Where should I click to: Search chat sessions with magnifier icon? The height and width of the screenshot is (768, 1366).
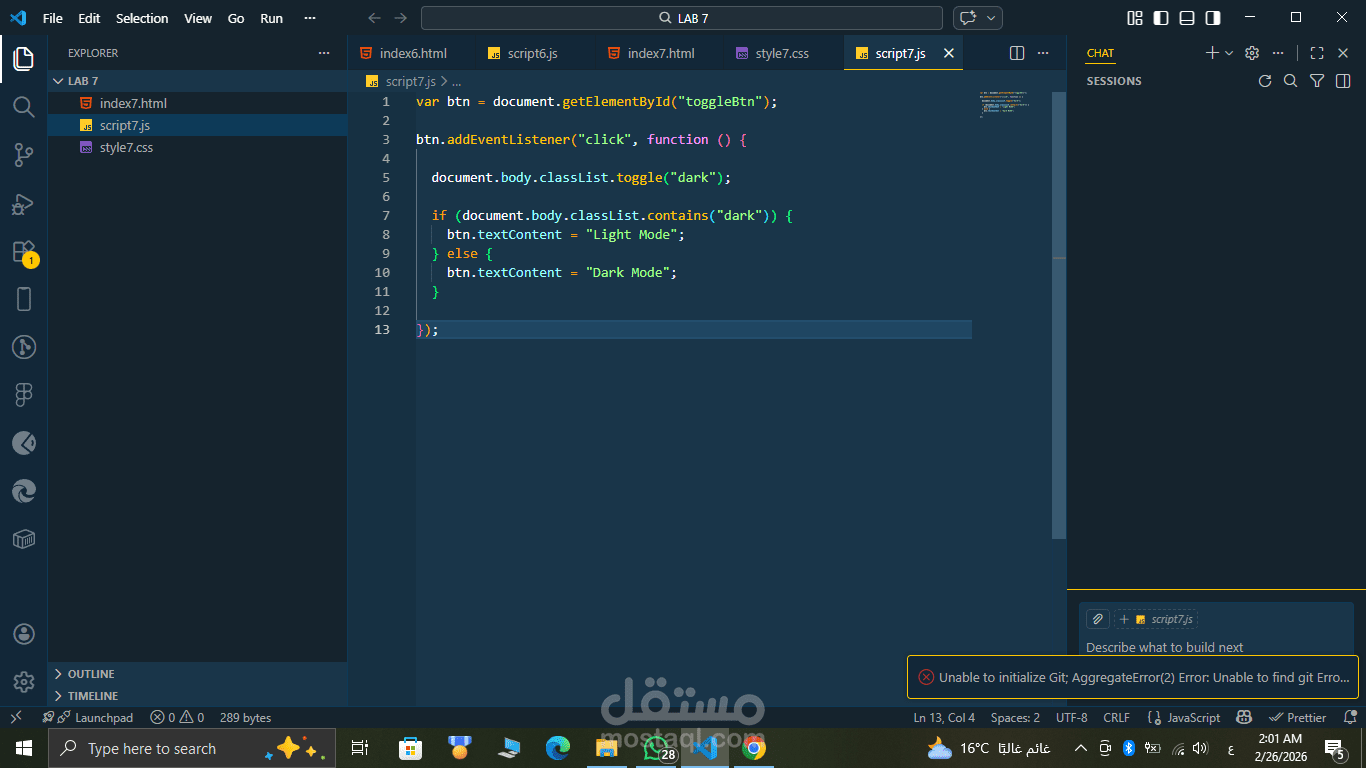coord(1291,81)
